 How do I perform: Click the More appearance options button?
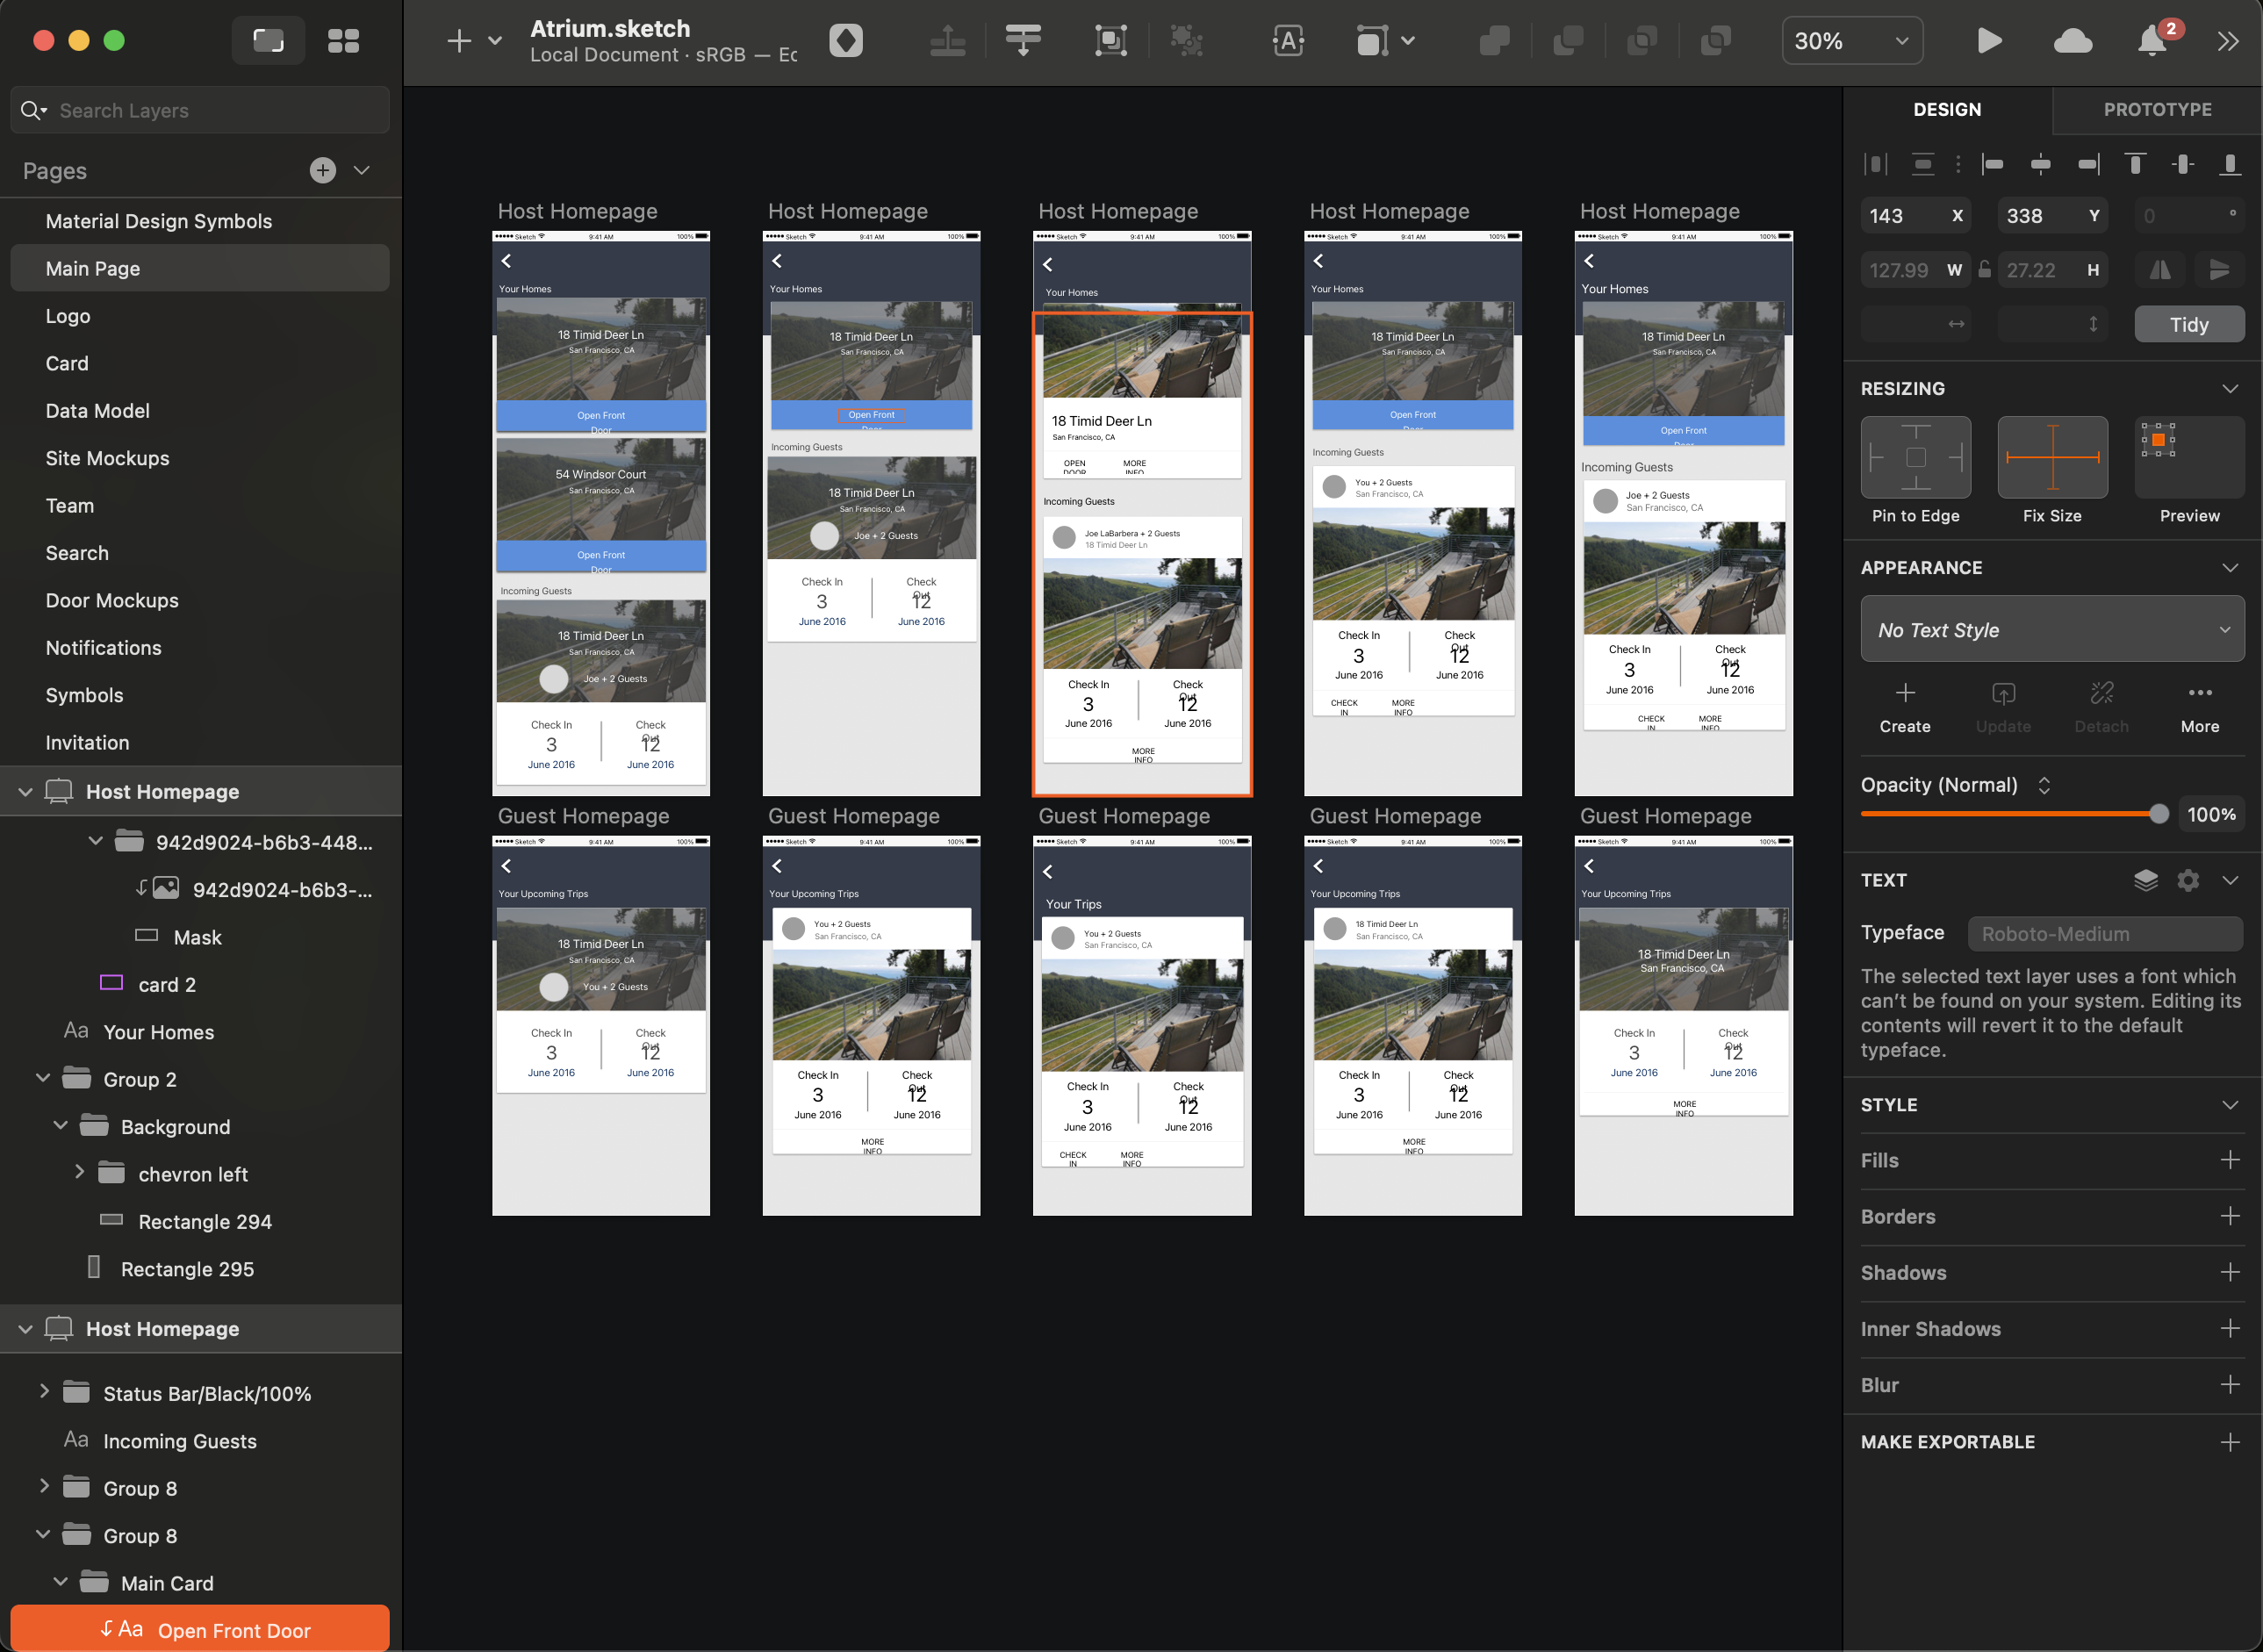point(2200,708)
